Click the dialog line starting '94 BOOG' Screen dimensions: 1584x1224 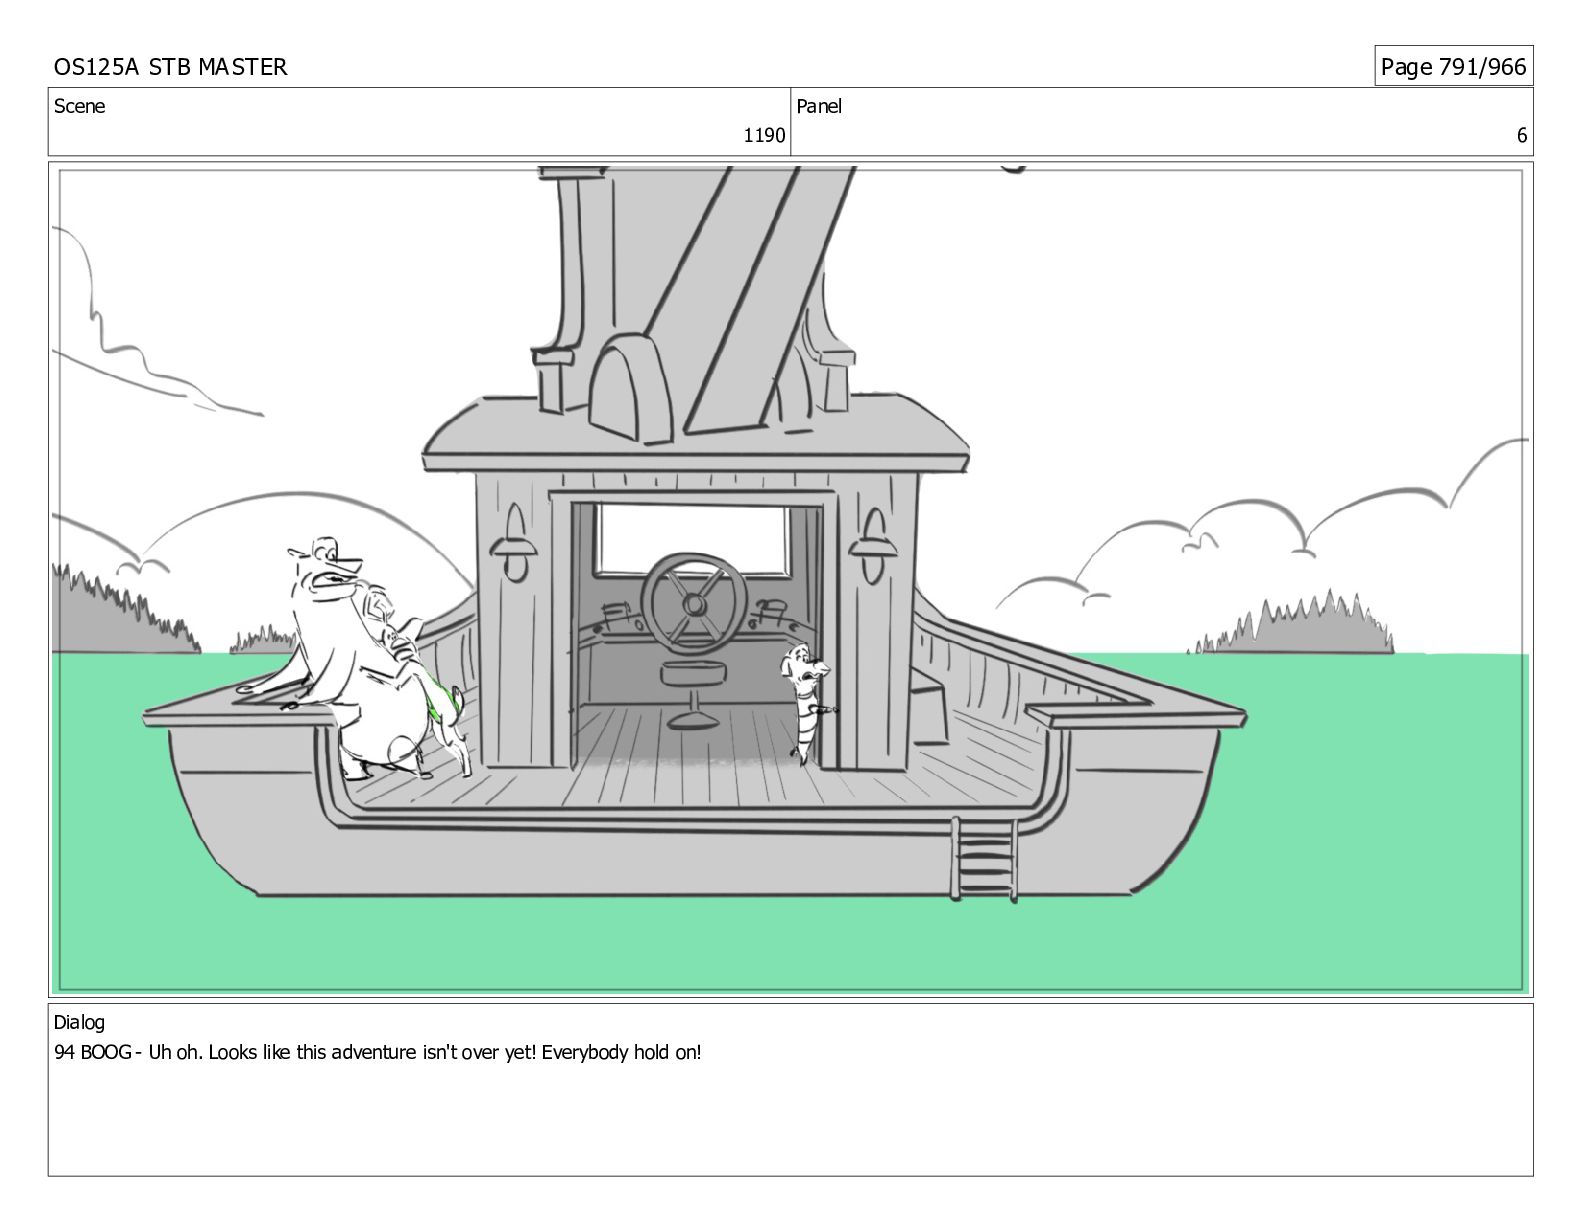click(378, 1053)
